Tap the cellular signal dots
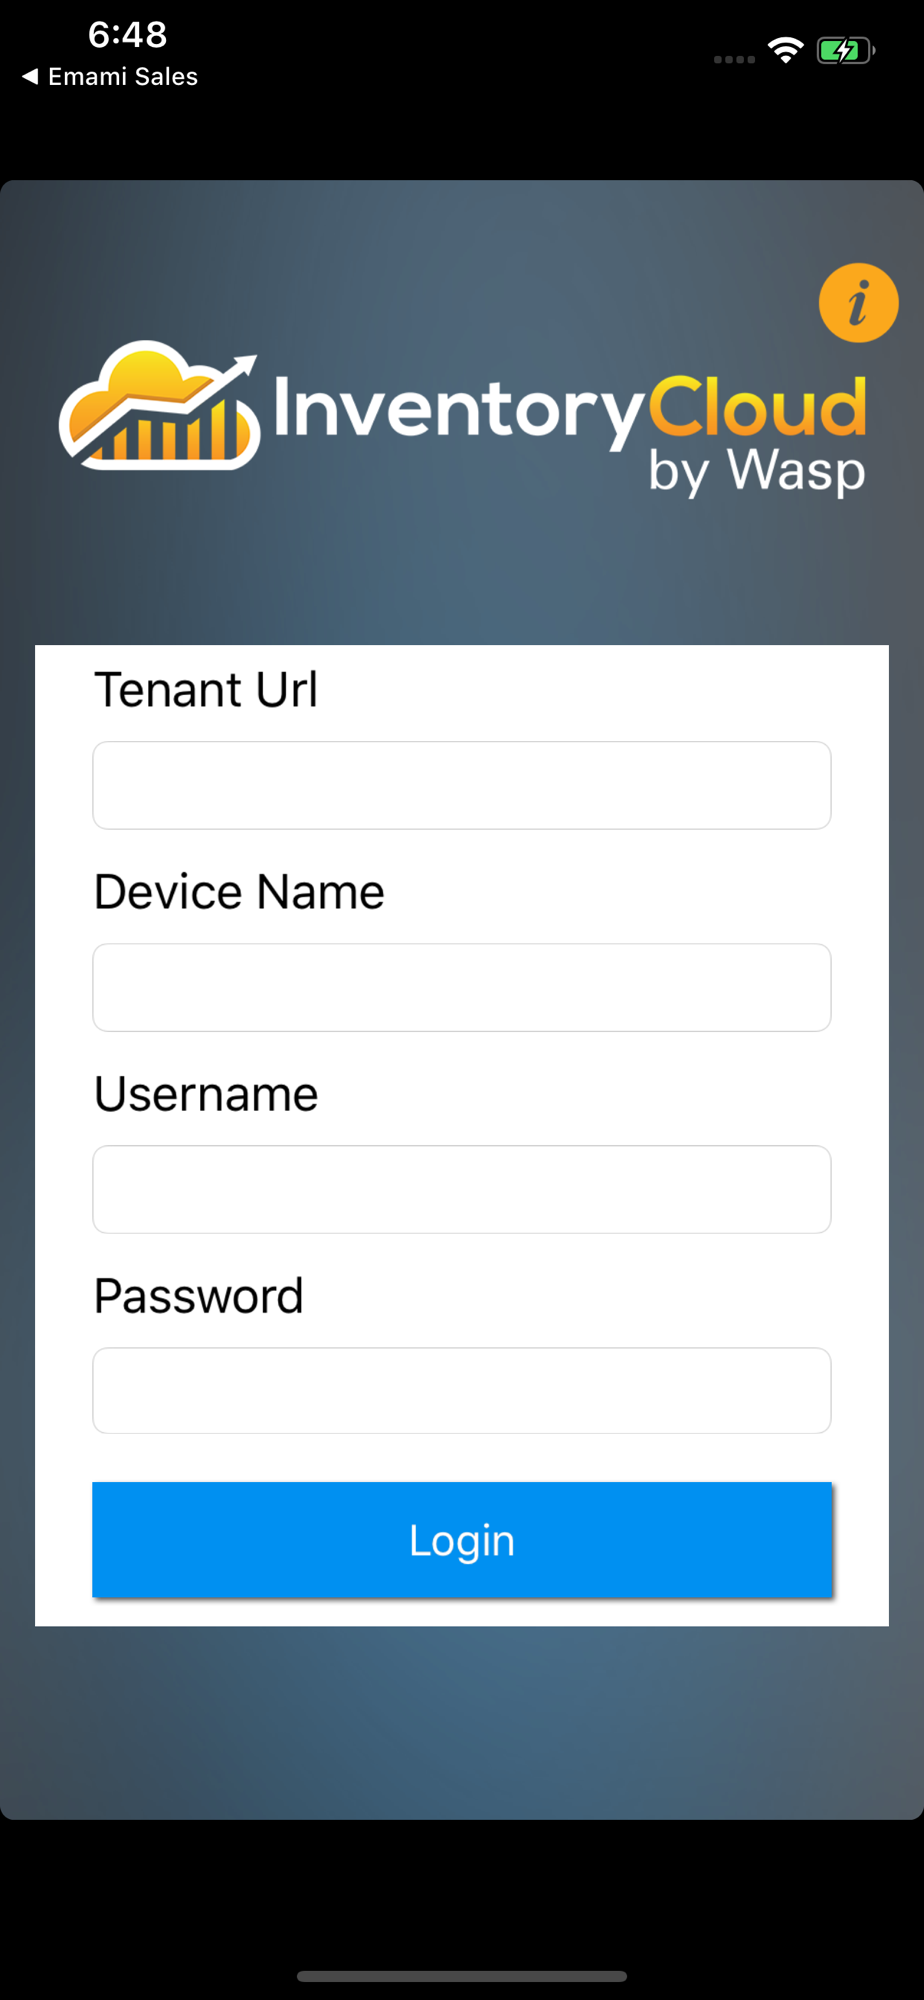Viewport: 924px width, 2000px height. coord(734,59)
